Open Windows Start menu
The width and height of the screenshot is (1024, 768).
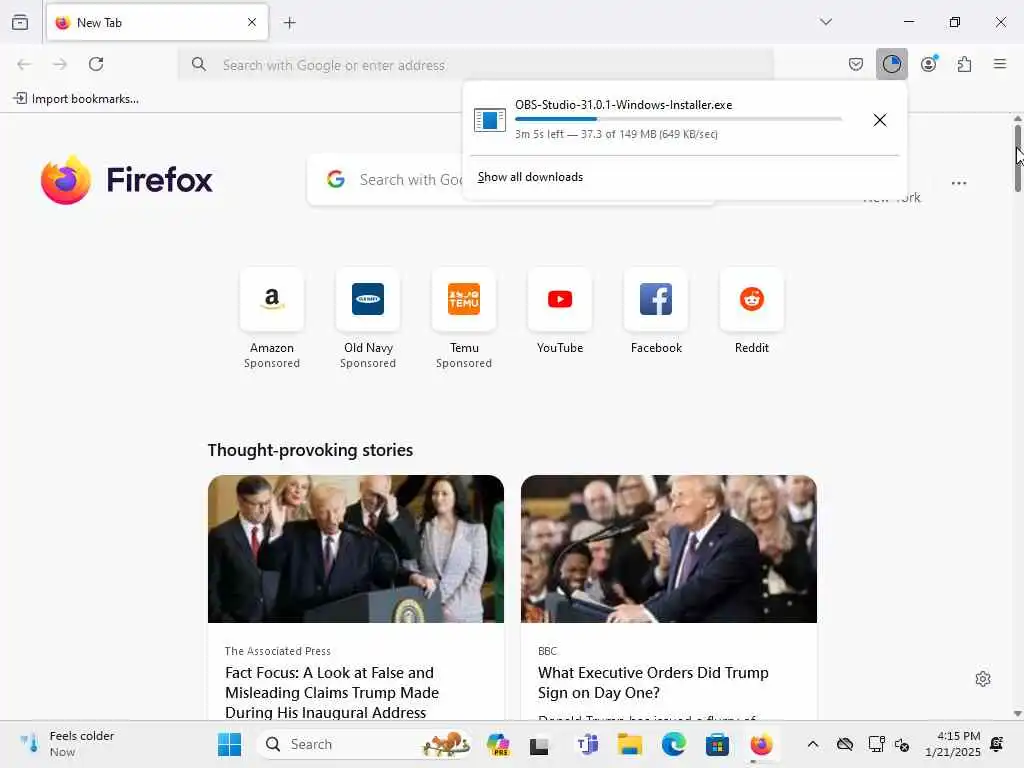tap(229, 744)
